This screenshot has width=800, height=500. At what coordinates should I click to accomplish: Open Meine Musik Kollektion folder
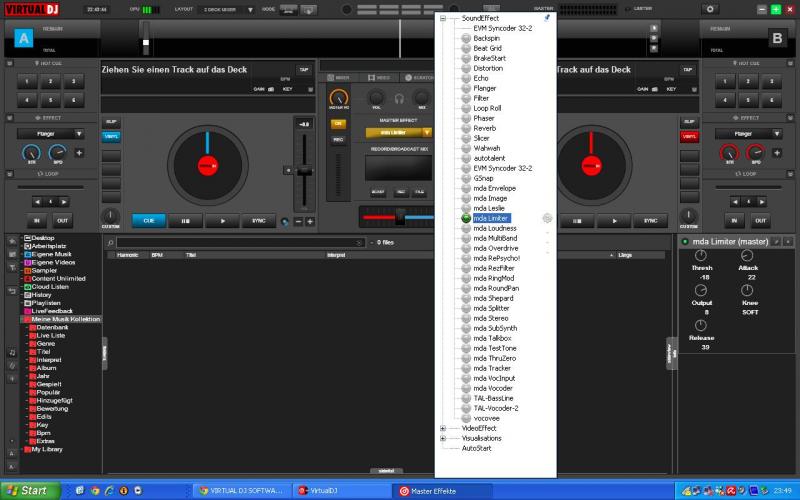[65, 319]
